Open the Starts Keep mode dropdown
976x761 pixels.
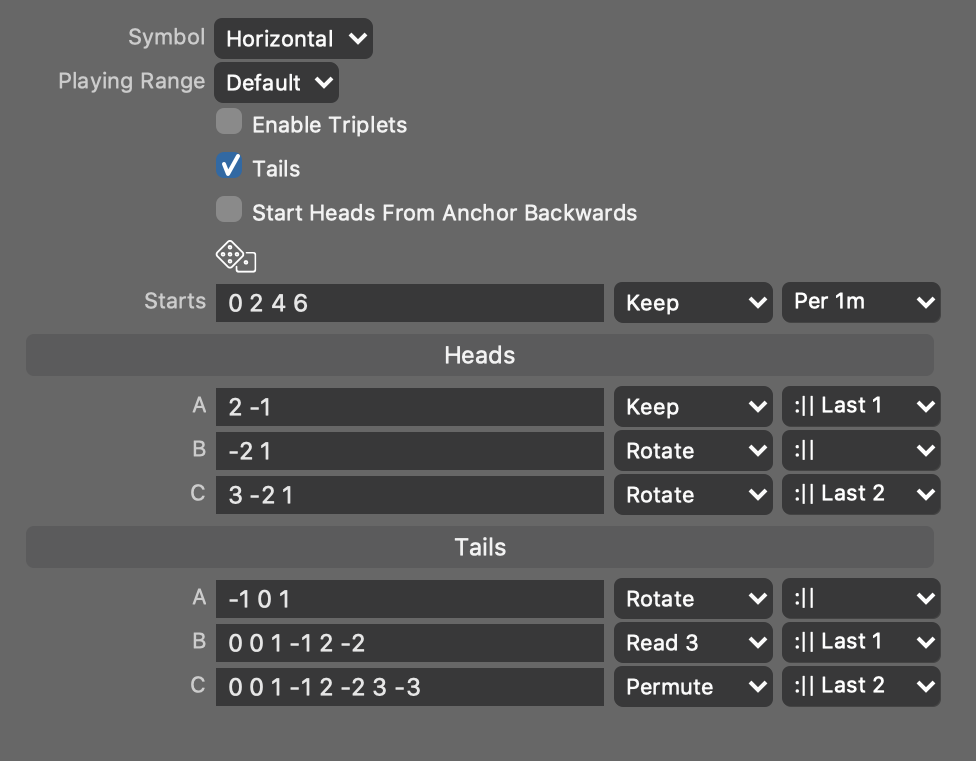point(693,302)
